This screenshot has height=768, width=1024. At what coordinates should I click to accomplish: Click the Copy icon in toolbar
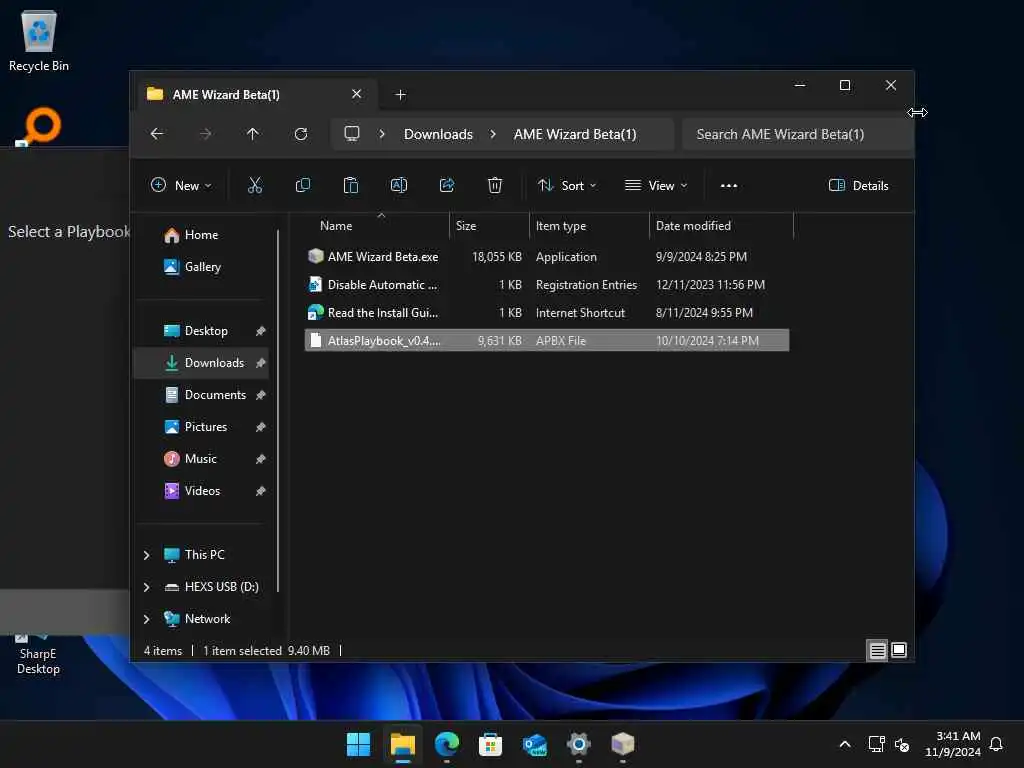point(302,185)
